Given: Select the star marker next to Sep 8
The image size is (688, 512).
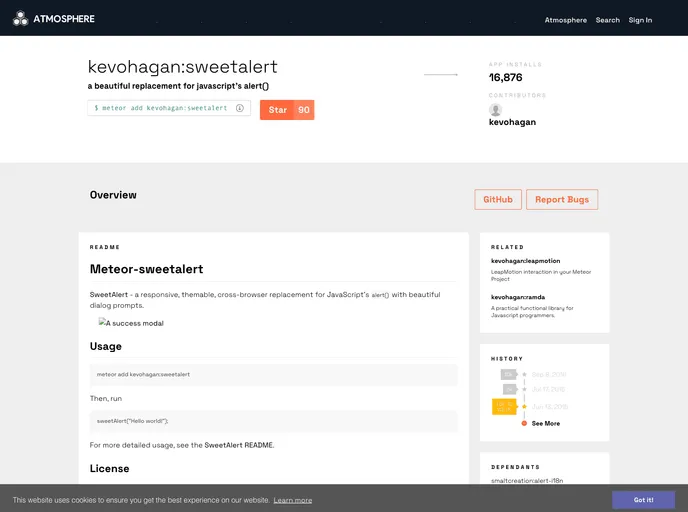Looking at the screenshot, I should coord(524,374).
